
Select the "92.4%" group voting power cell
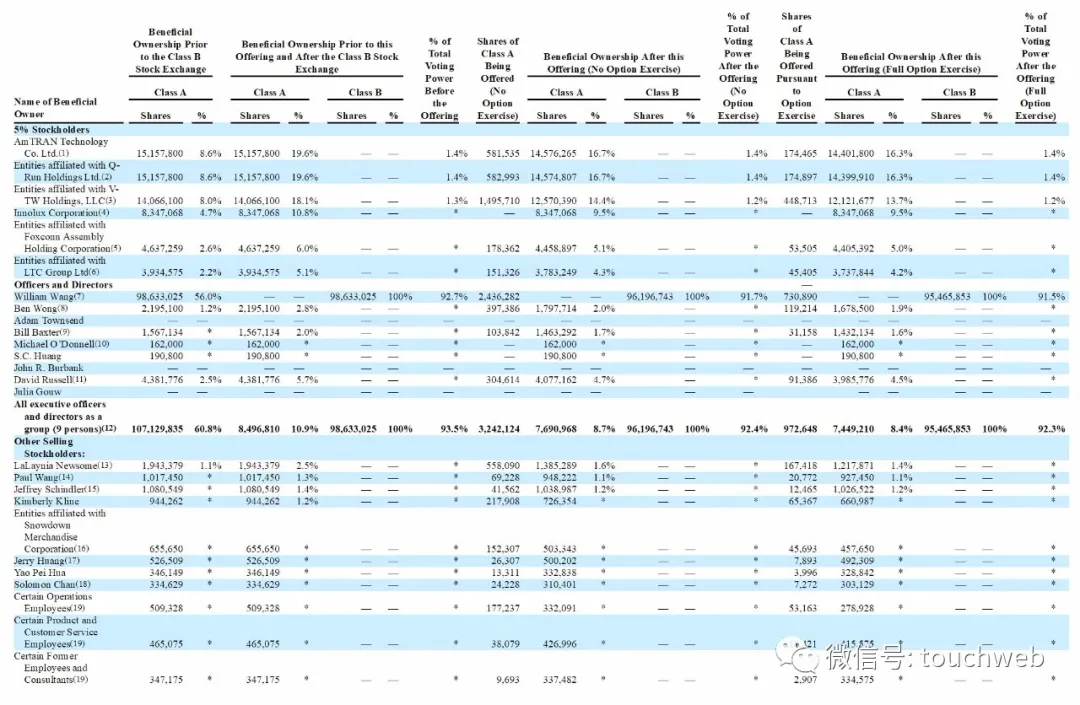[754, 429]
